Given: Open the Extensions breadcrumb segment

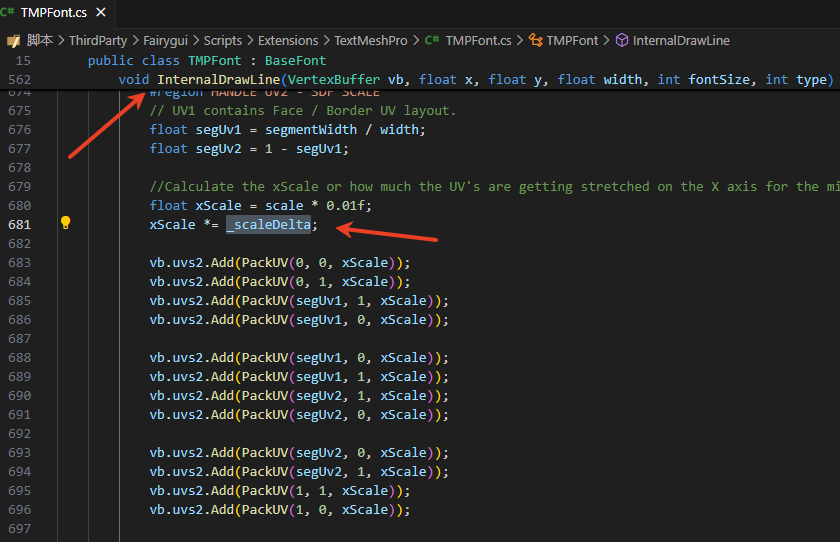Looking at the screenshot, I should click(288, 41).
